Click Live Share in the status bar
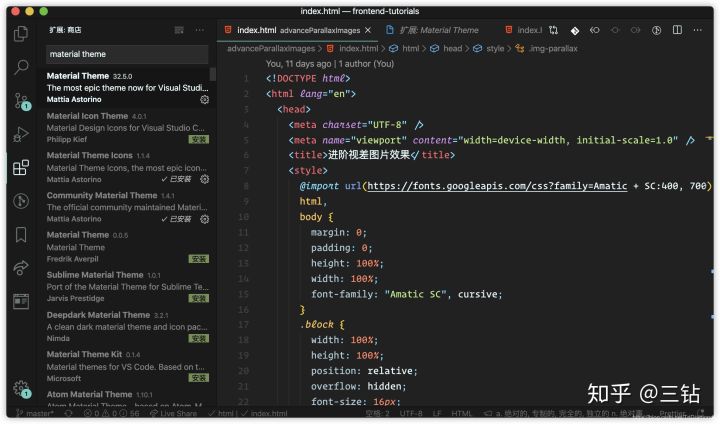Screen dimensions: 720x424 [173, 413]
